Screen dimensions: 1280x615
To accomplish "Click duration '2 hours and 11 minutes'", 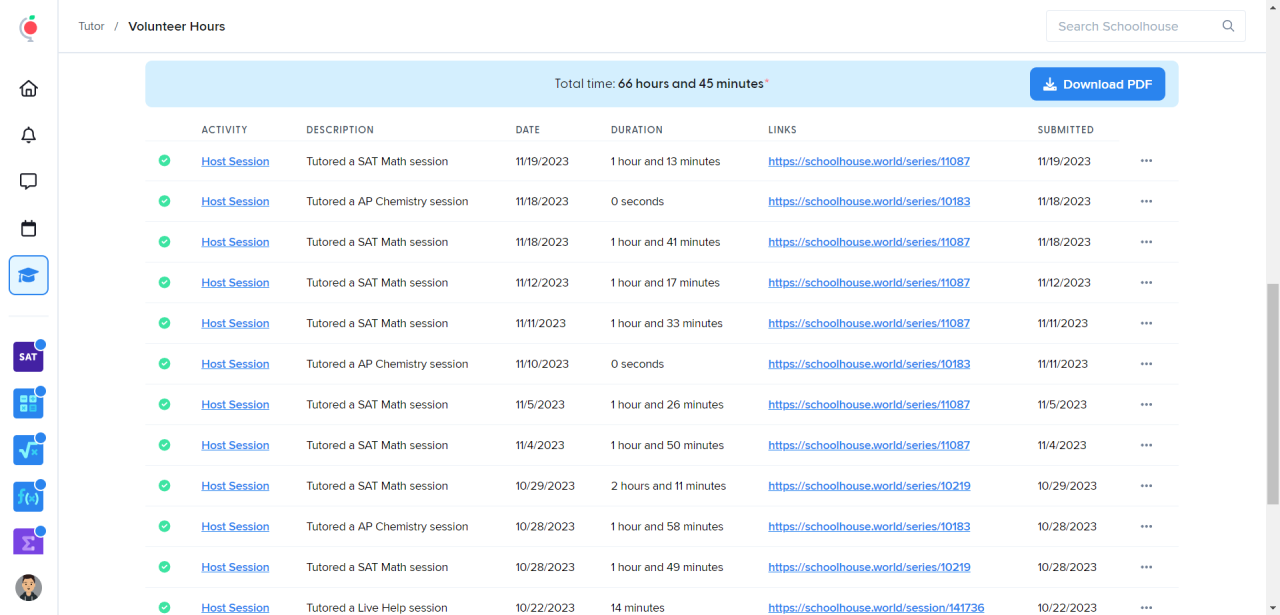I will tap(668, 486).
